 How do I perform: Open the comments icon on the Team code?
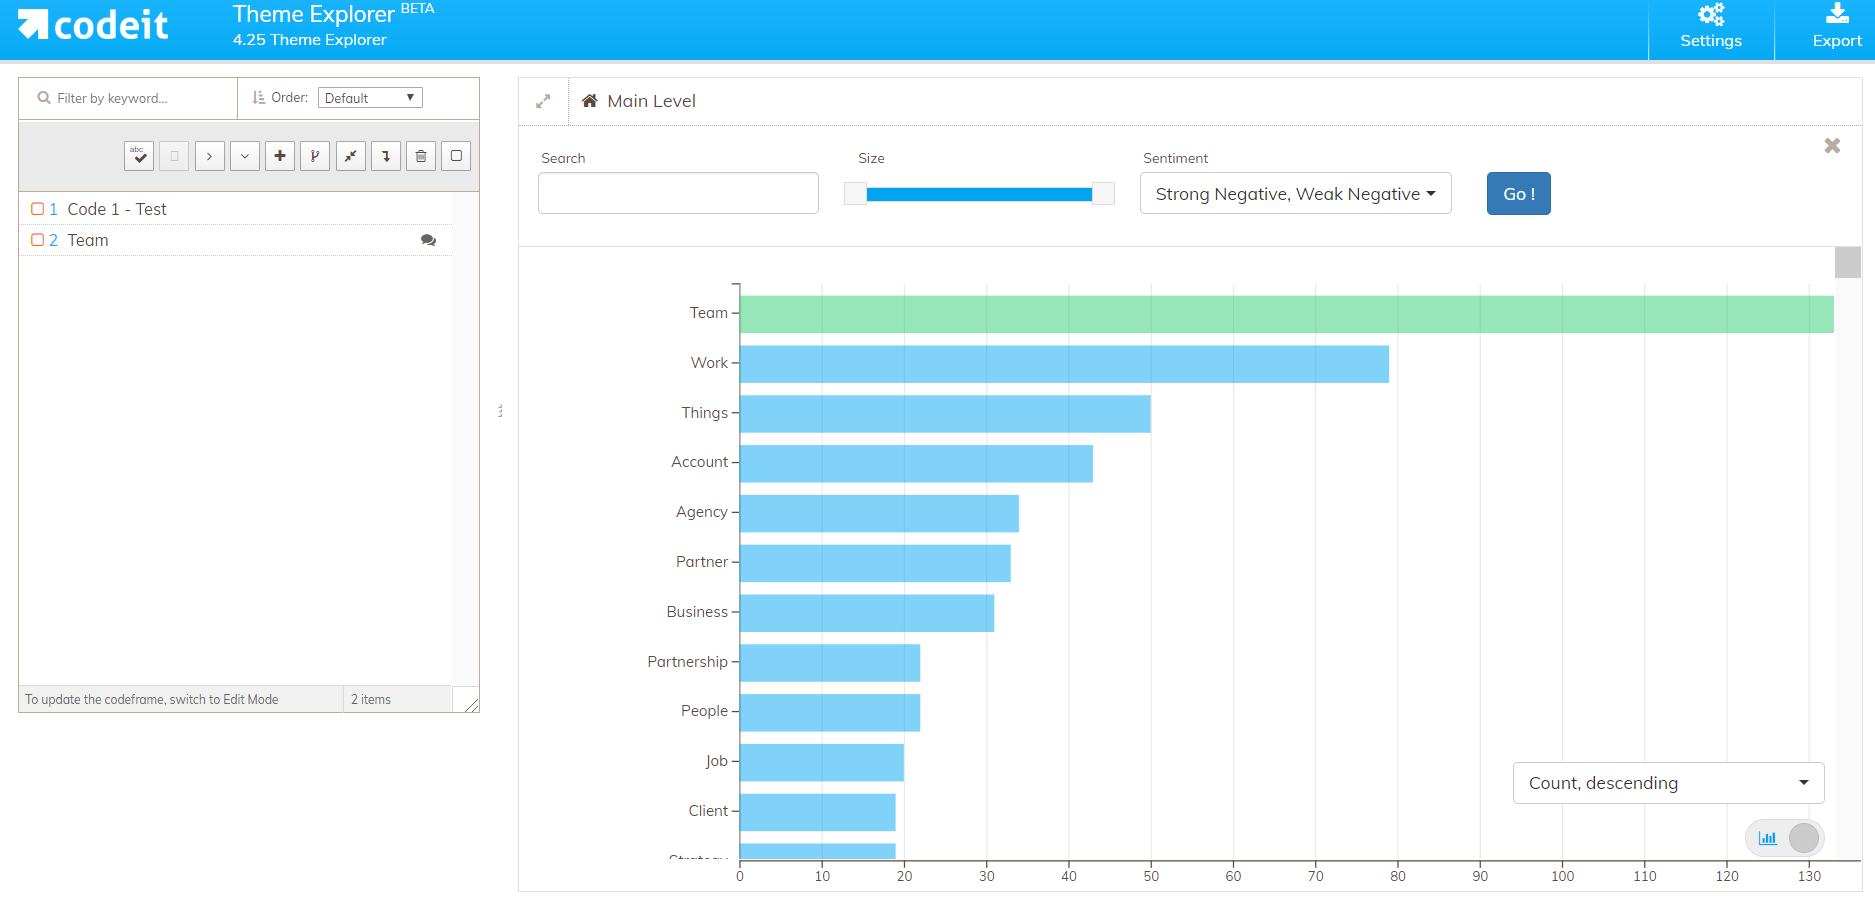coord(428,240)
